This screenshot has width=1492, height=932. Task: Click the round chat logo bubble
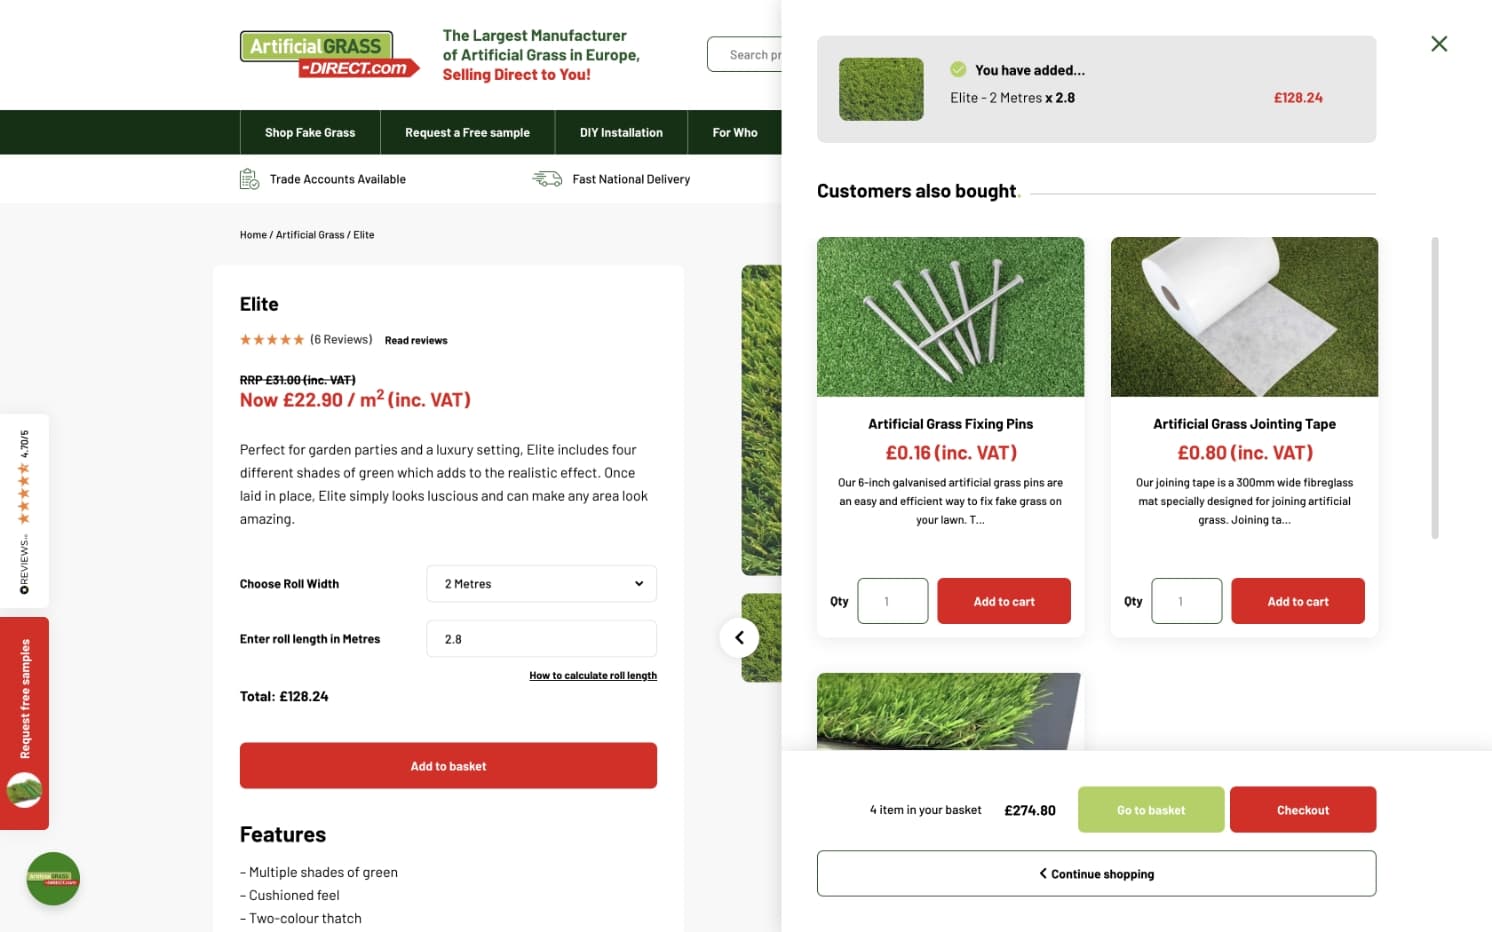point(53,878)
